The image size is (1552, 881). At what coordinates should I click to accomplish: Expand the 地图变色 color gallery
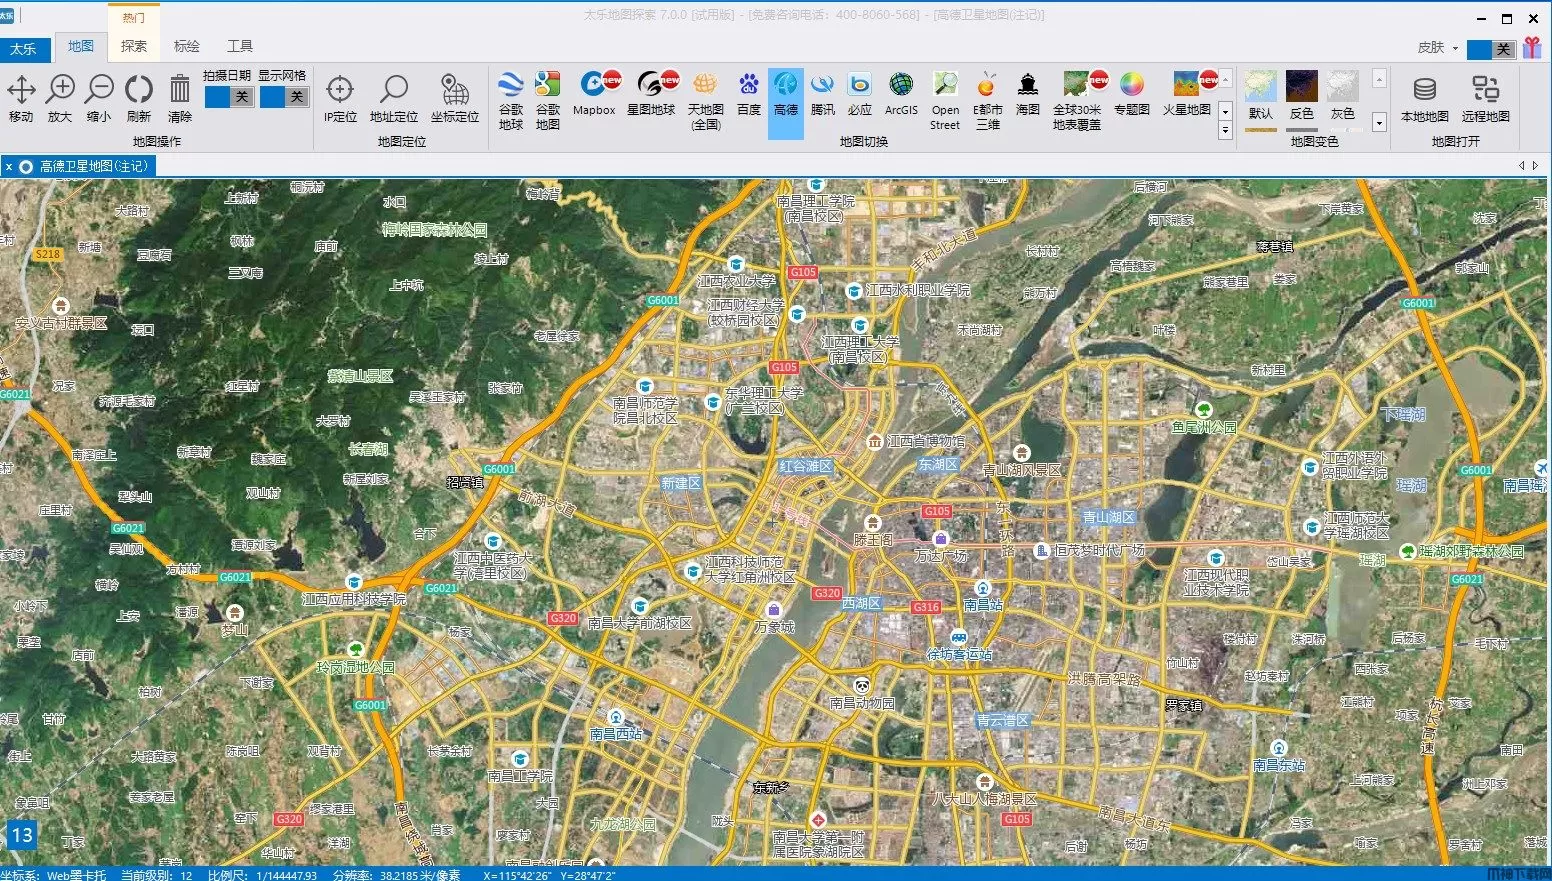(1379, 123)
